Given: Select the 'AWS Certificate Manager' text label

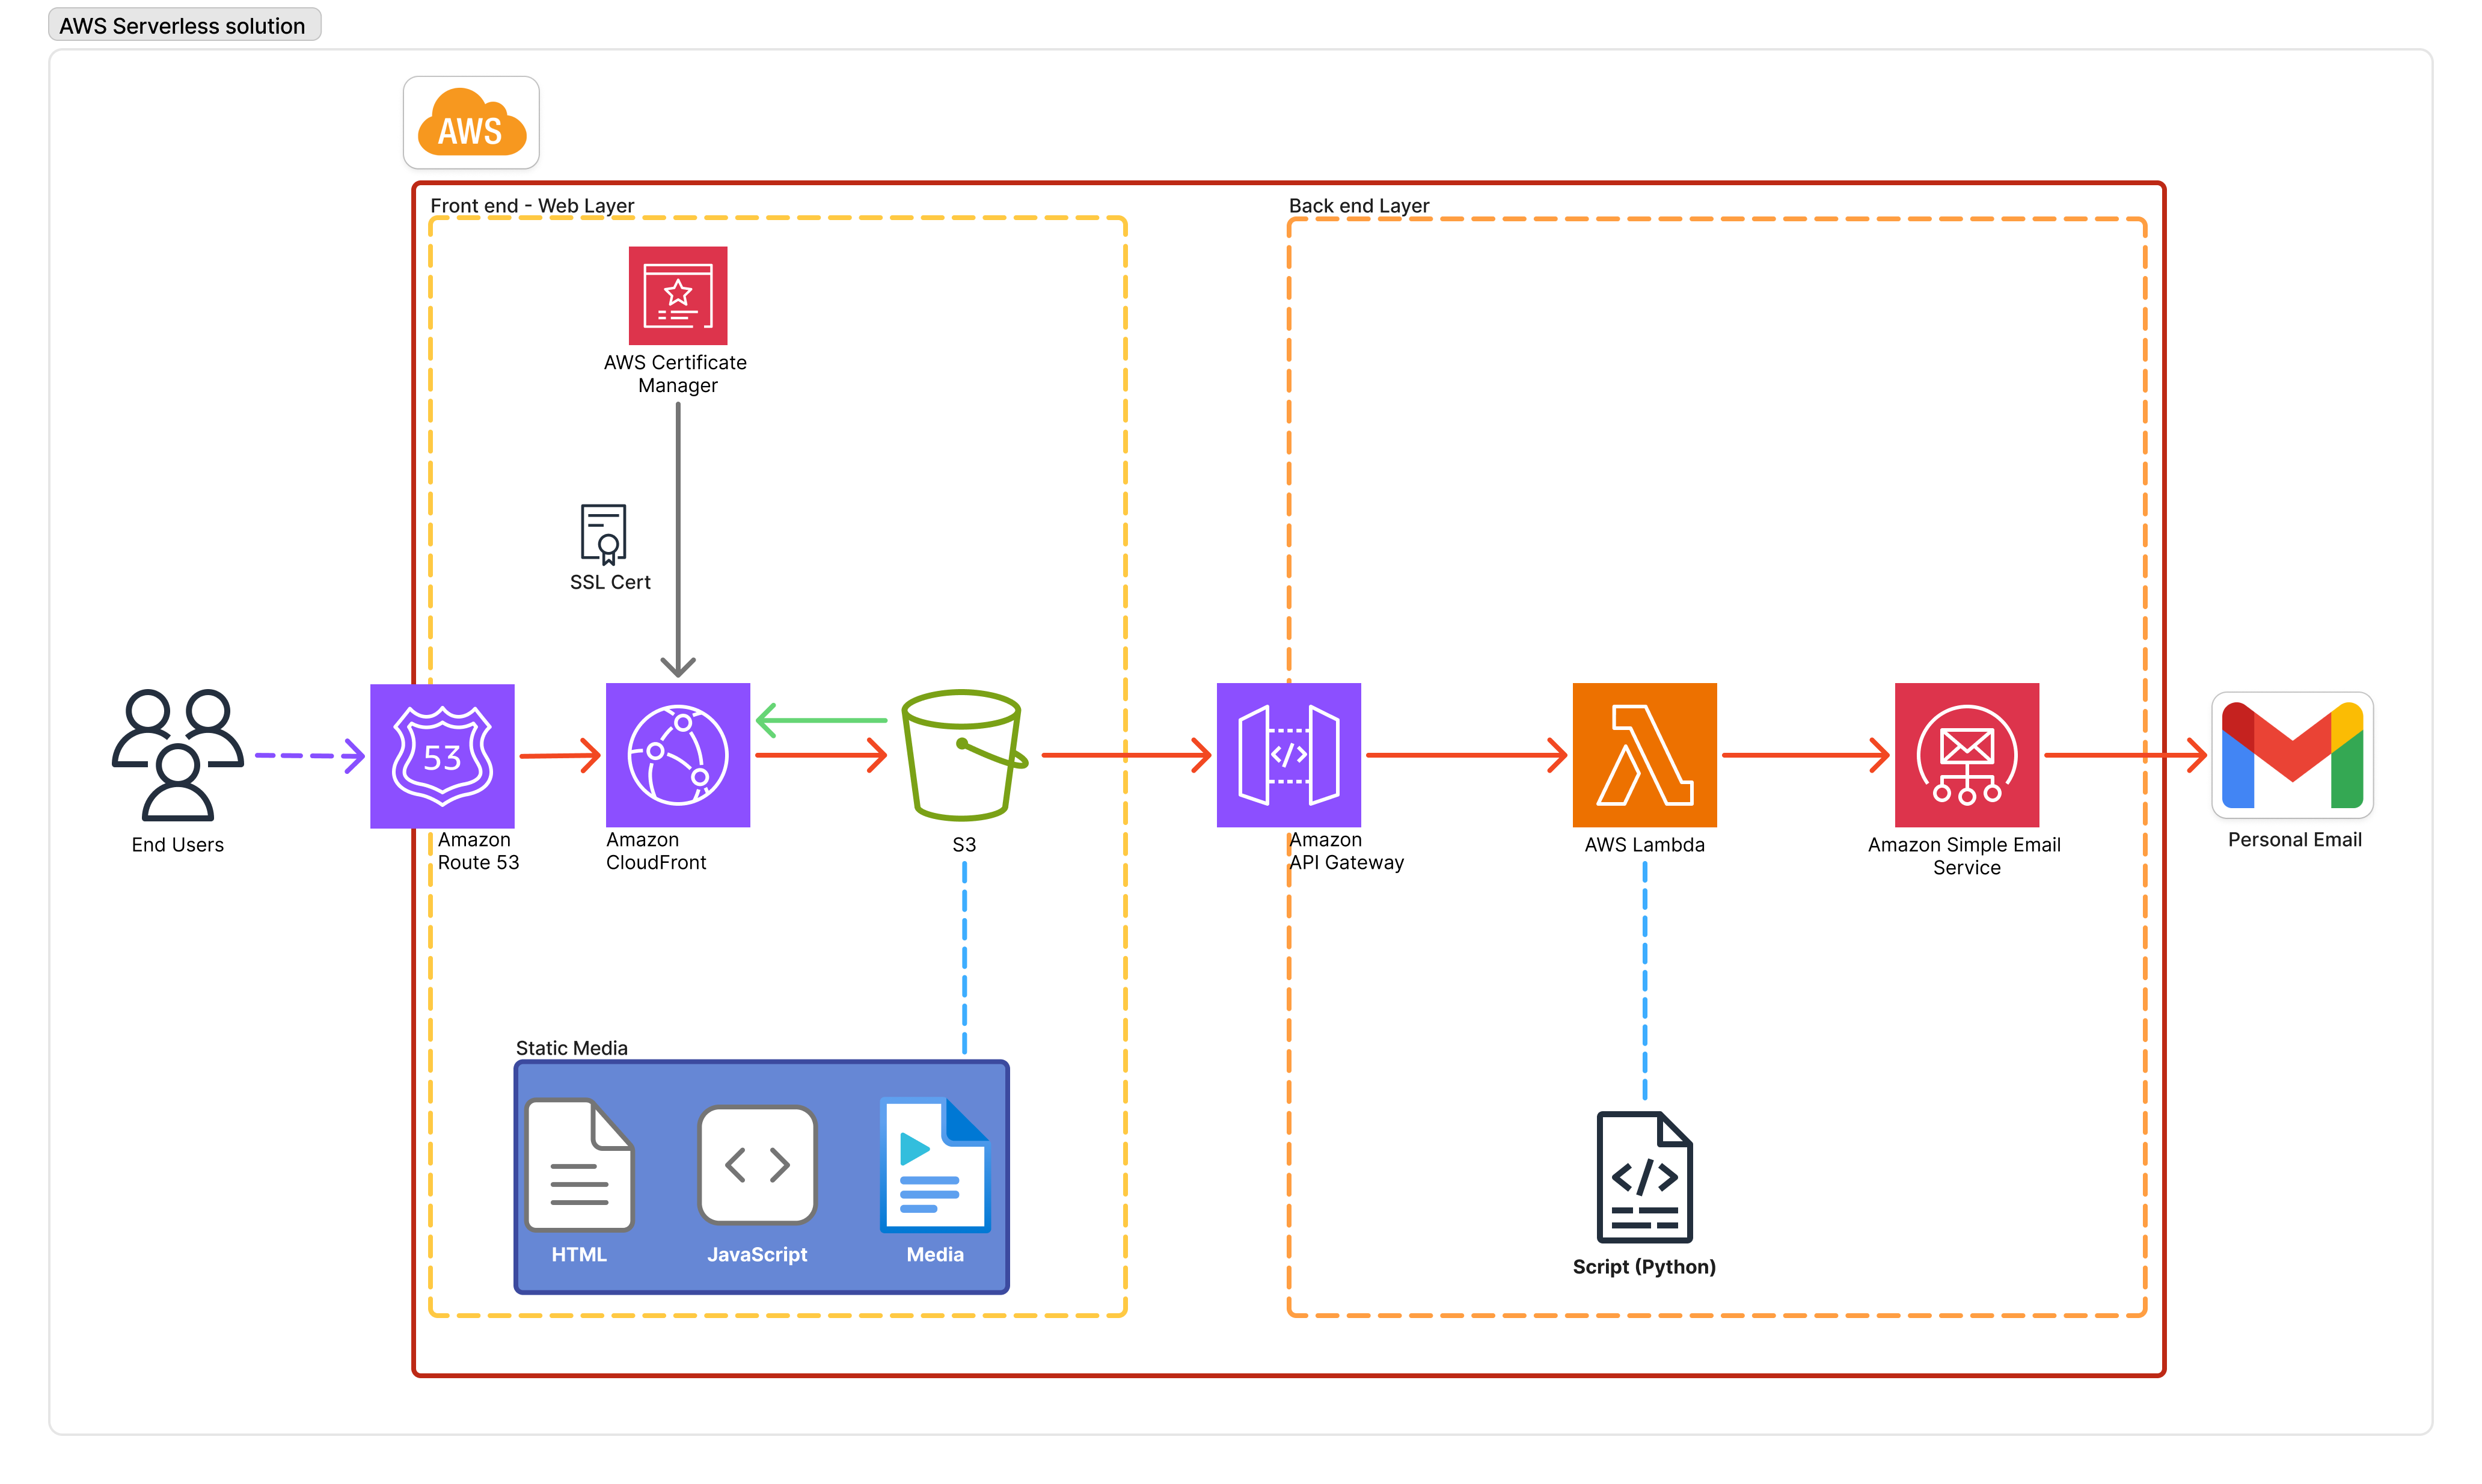Looking at the screenshot, I should tap(676, 374).
